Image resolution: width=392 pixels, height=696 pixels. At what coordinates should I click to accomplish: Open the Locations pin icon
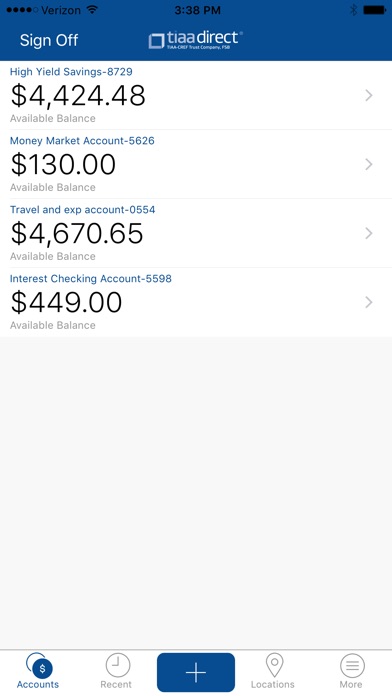coord(274,665)
